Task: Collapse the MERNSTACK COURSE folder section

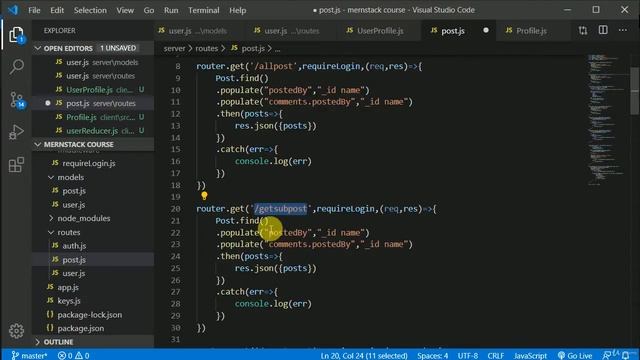Action: (x=93, y=144)
